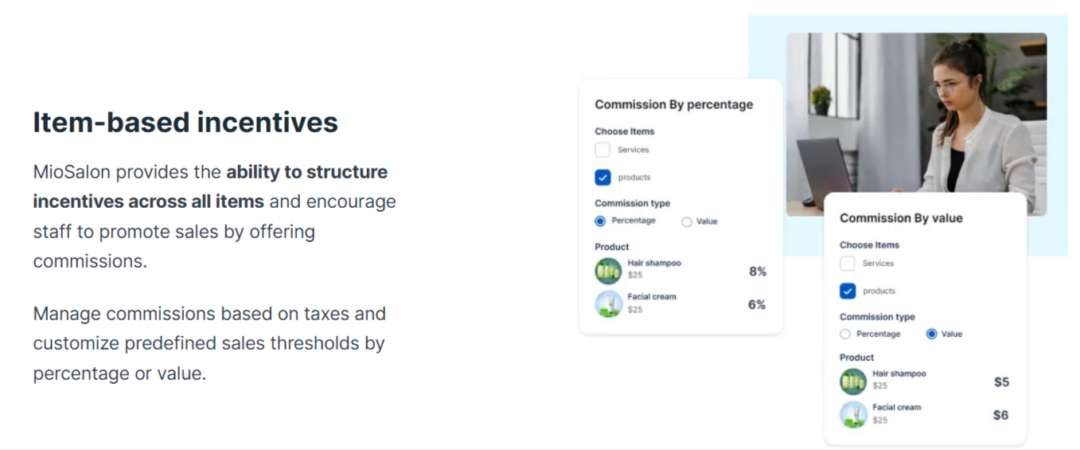Uncheck products box in Commission By value

point(847,291)
